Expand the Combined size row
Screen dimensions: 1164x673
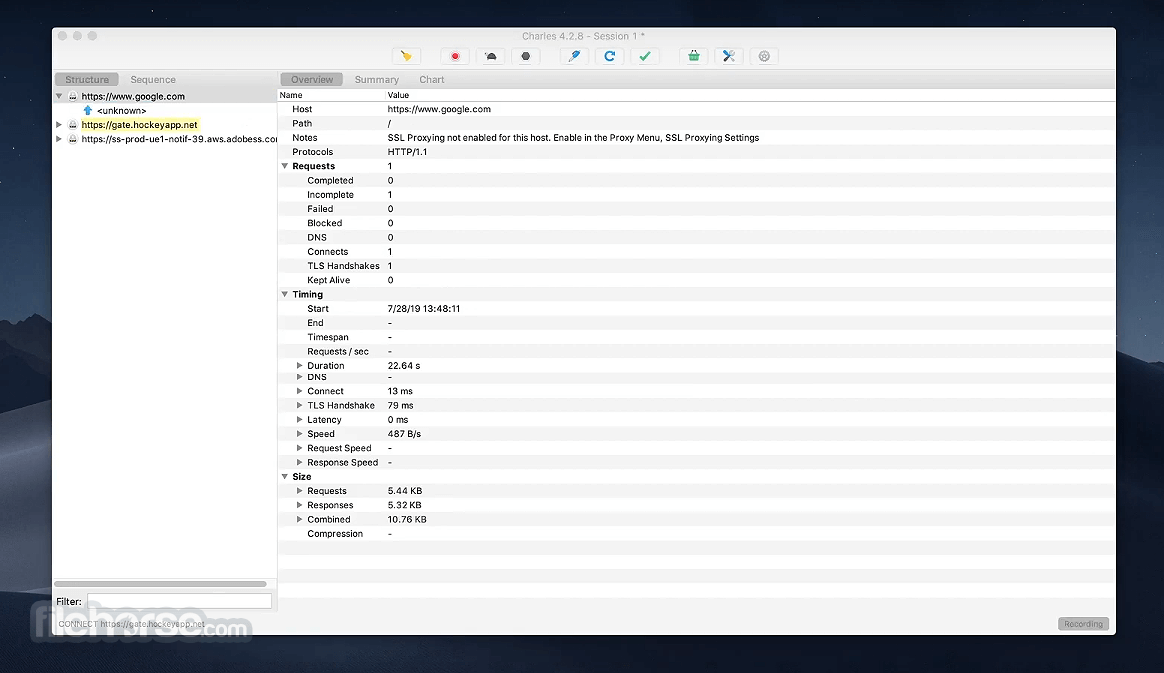point(300,519)
